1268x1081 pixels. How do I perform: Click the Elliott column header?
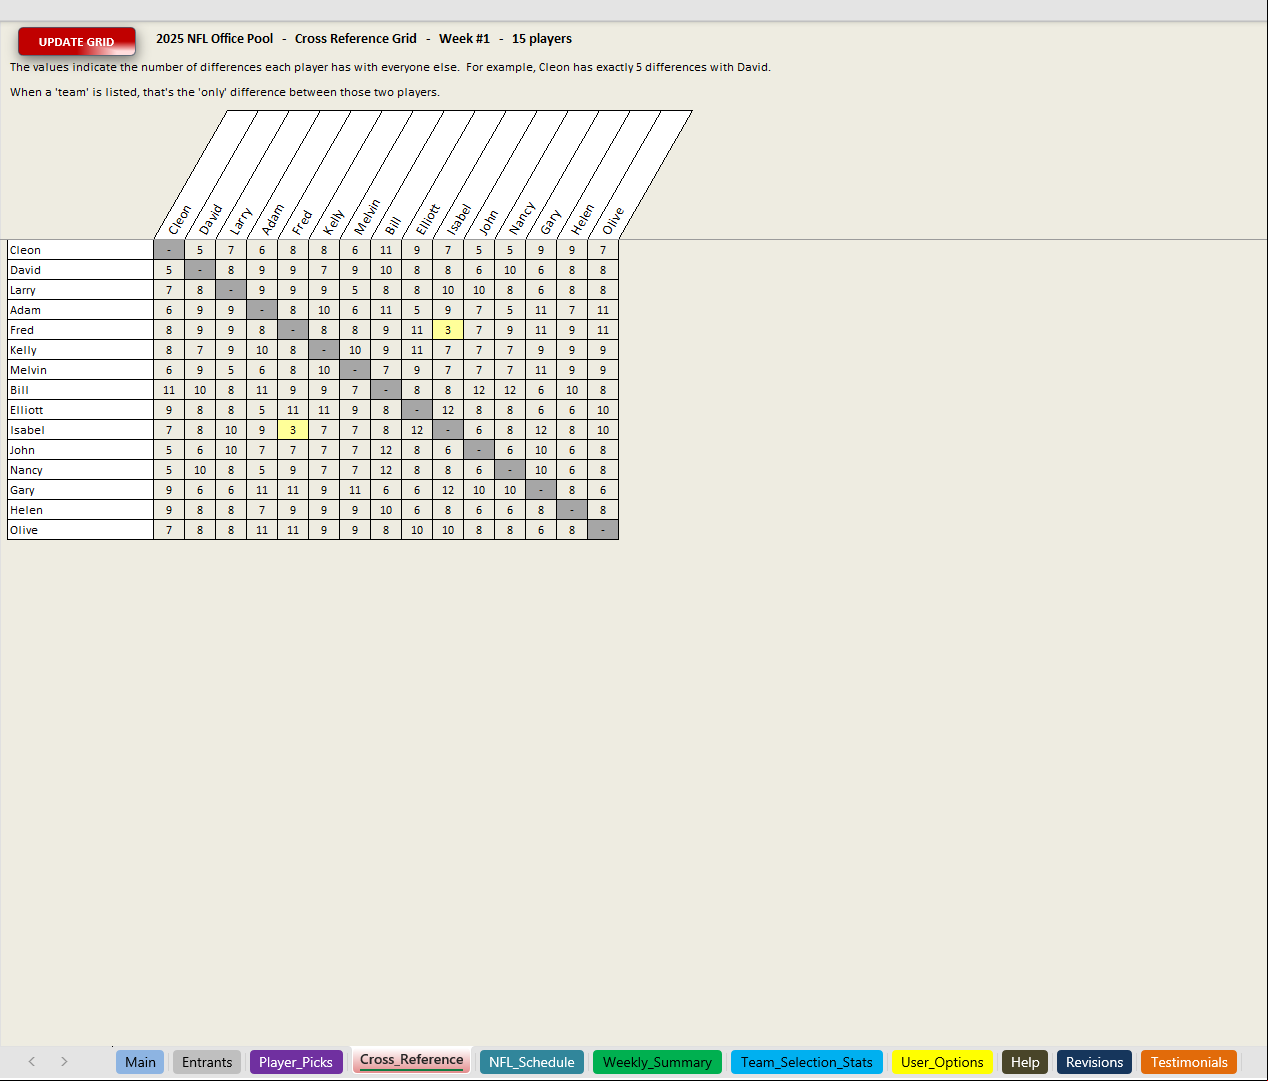tap(428, 218)
